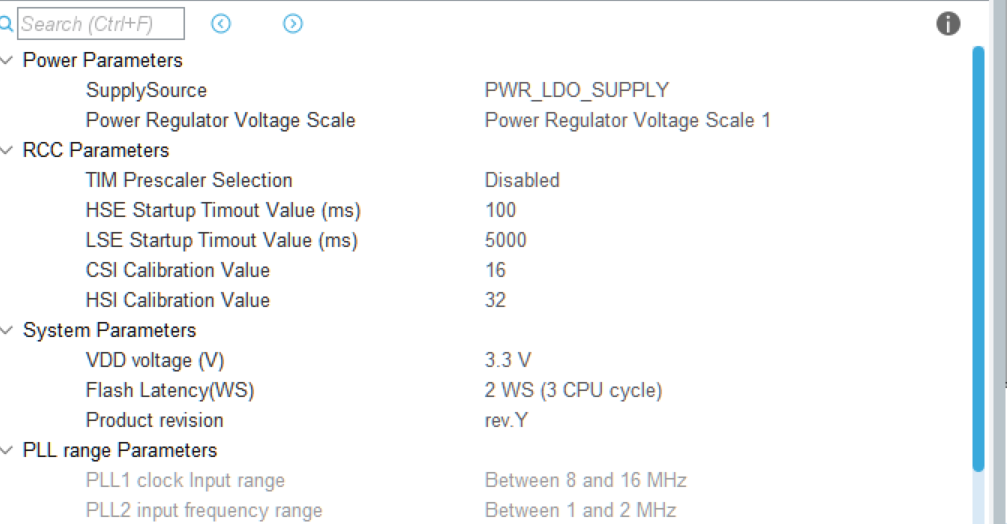1007x524 pixels.
Task: Collapse the Power Parameters section
Action: [7, 60]
